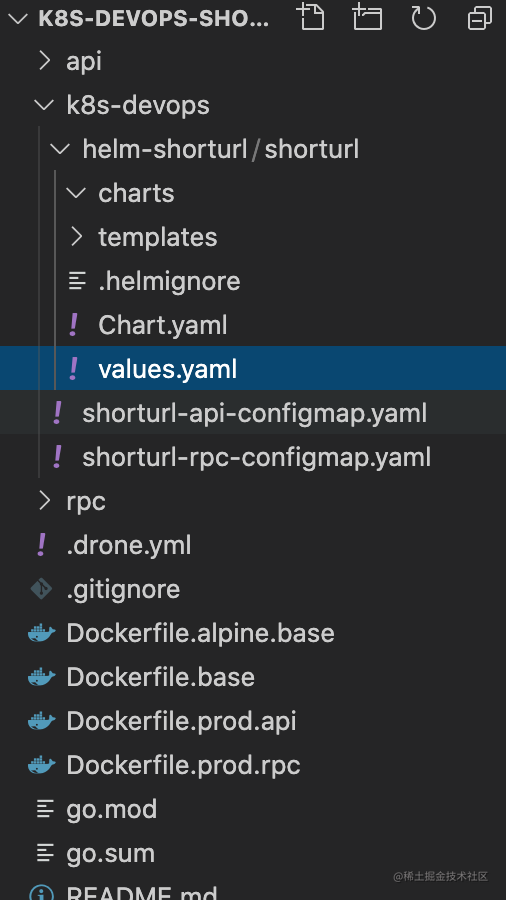Collapse all folders in explorer icon
The width and height of the screenshot is (506, 900).
pos(480,17)
